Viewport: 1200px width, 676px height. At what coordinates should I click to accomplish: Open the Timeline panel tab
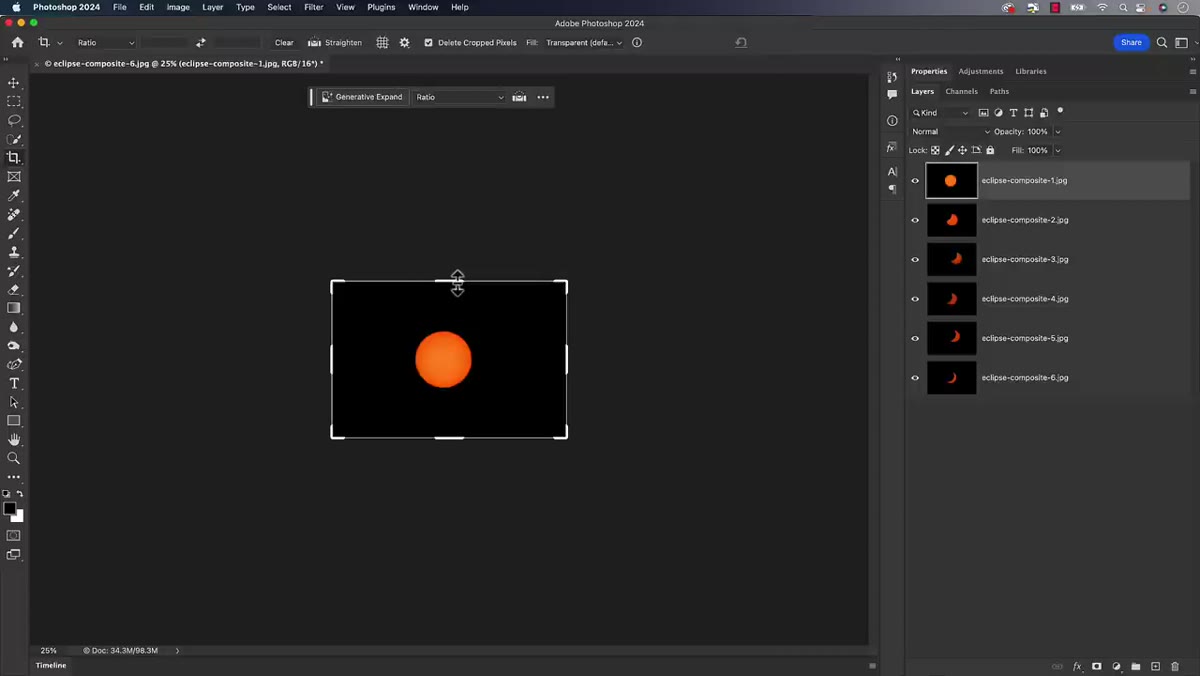click(x=51, y=665)
